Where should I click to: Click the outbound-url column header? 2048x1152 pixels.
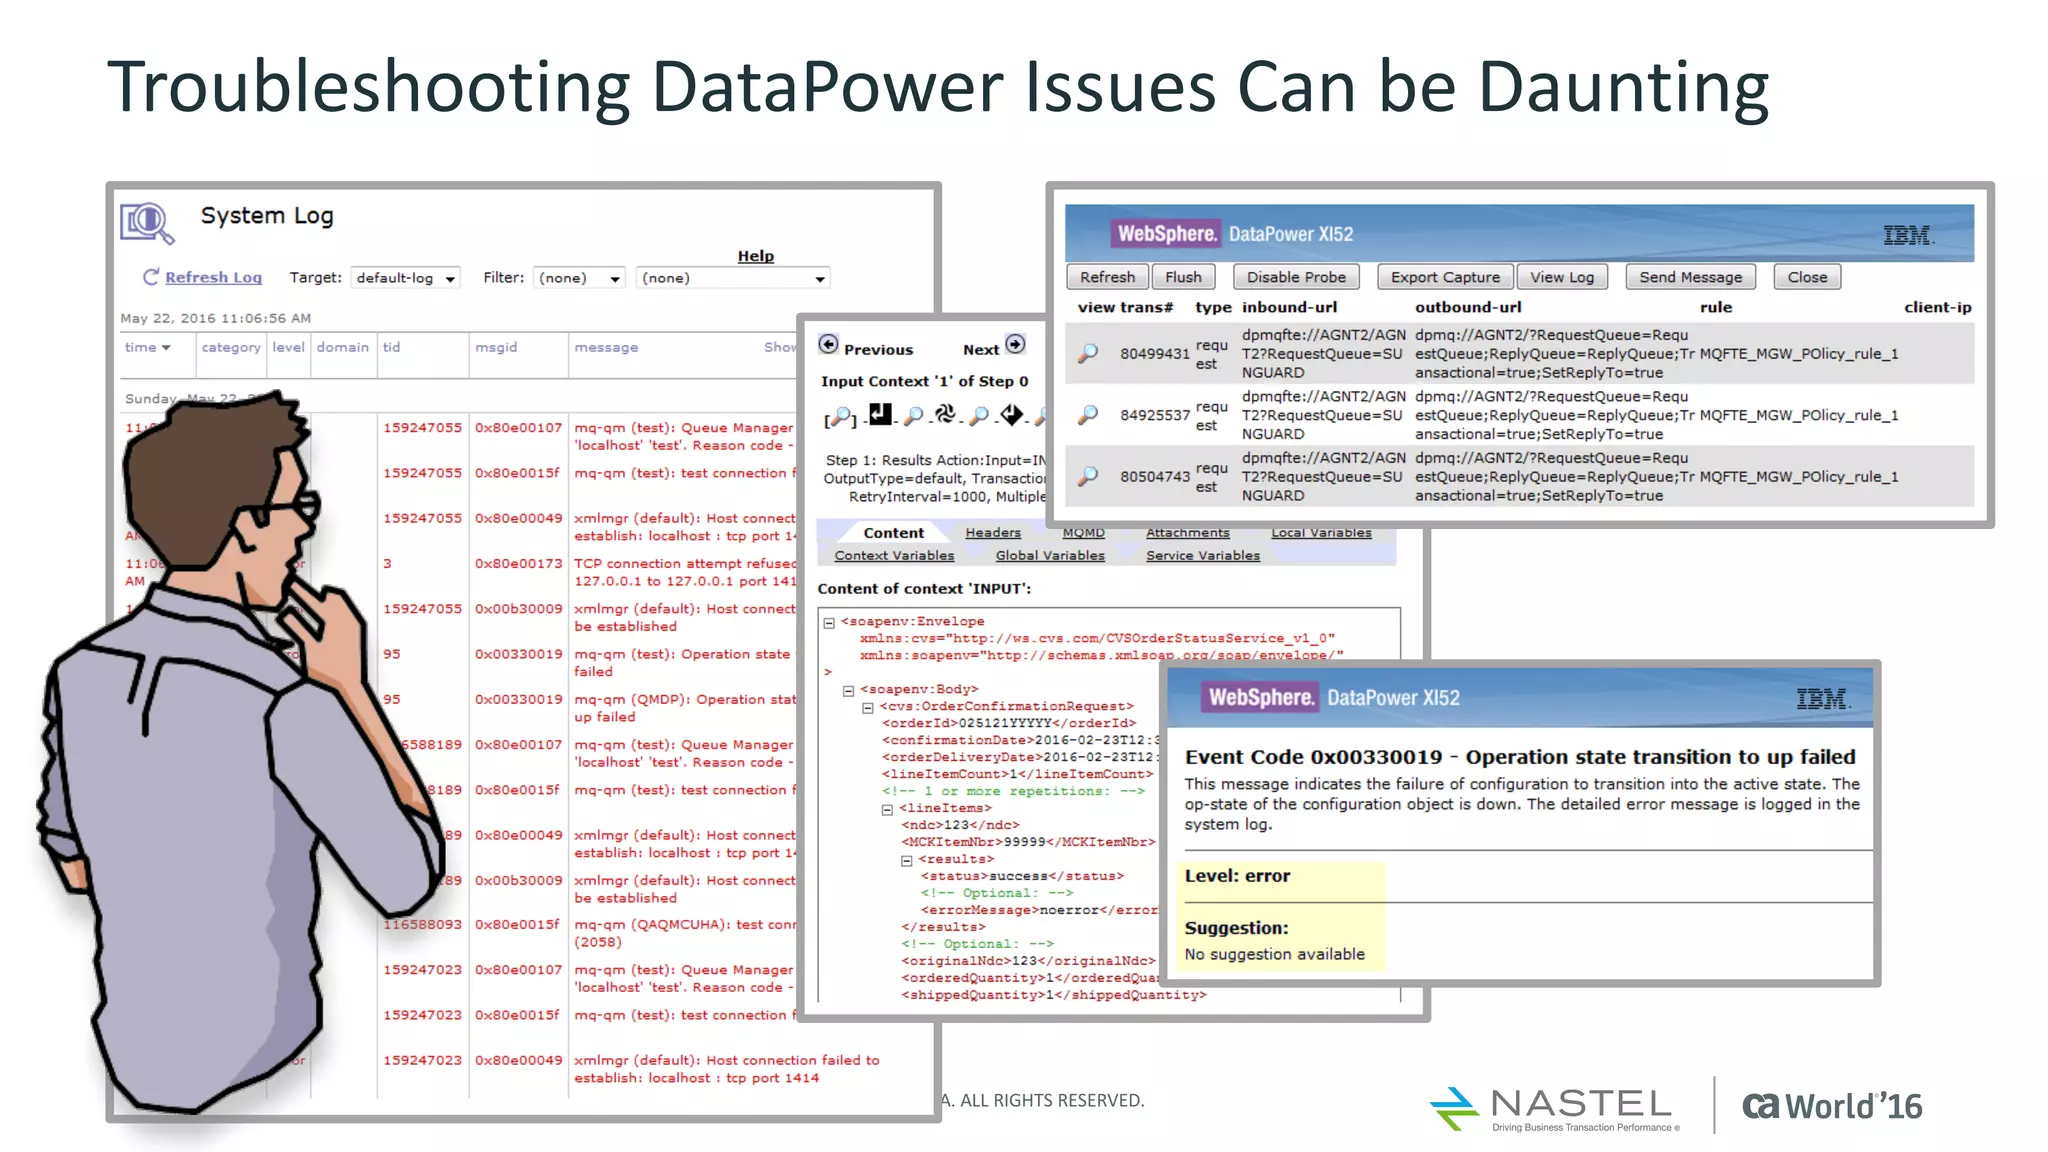(1468, 307)
